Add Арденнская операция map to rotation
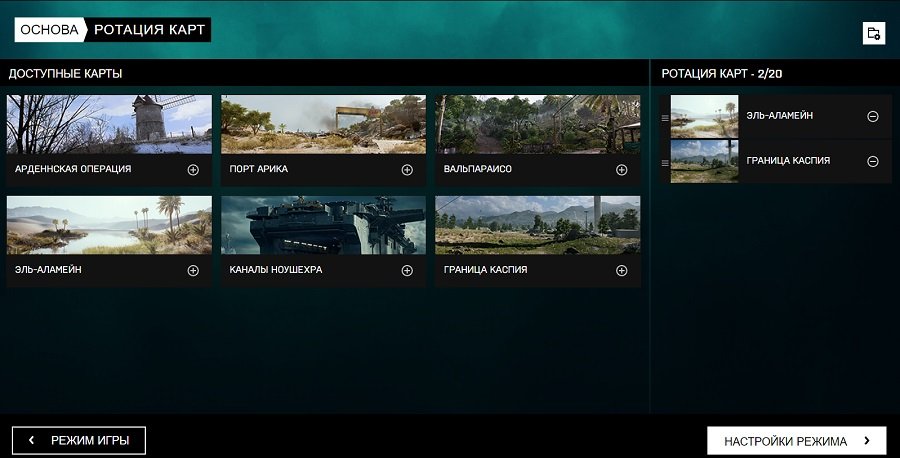Viewport: 900px width, 458px height. (193, 170)
